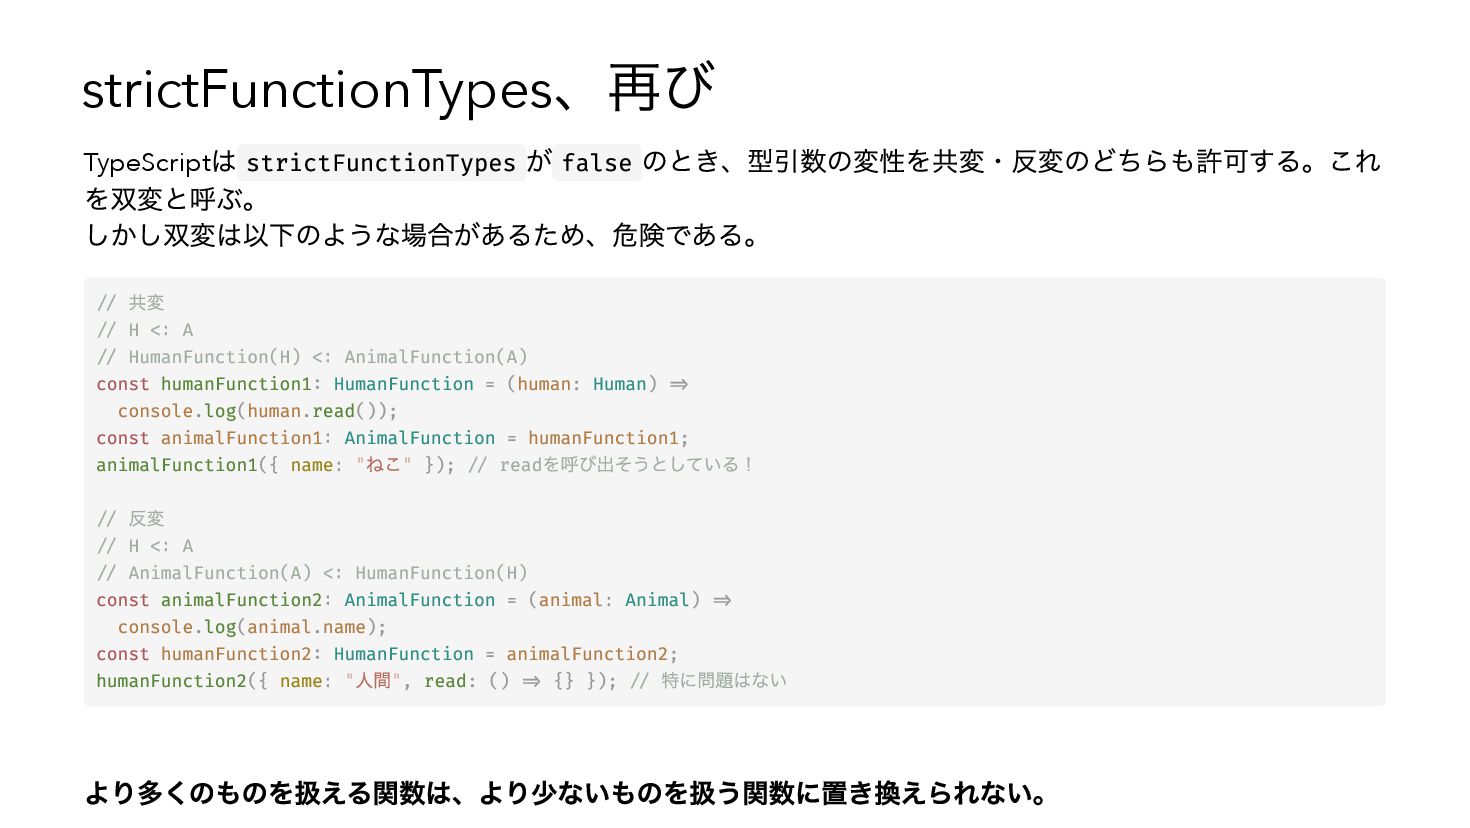
Task: Click the string "人間" in the last code line
Action: pyautogui.click(x=373, y=681)
